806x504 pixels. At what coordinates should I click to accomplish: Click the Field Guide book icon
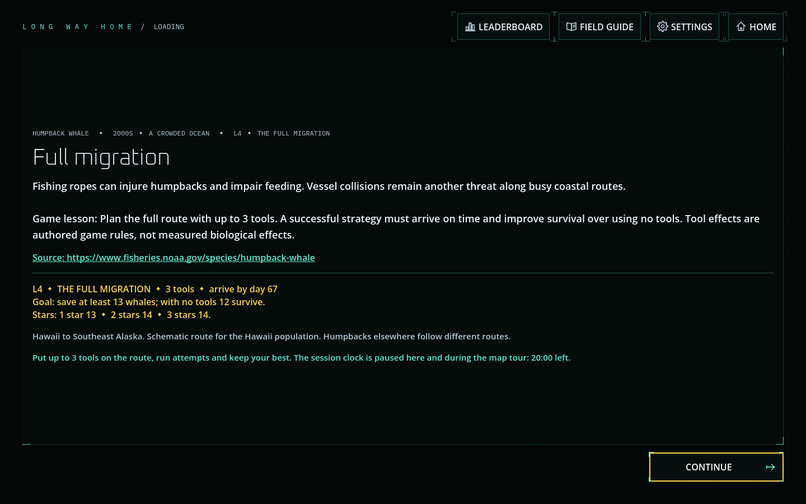tap(571, 27)
